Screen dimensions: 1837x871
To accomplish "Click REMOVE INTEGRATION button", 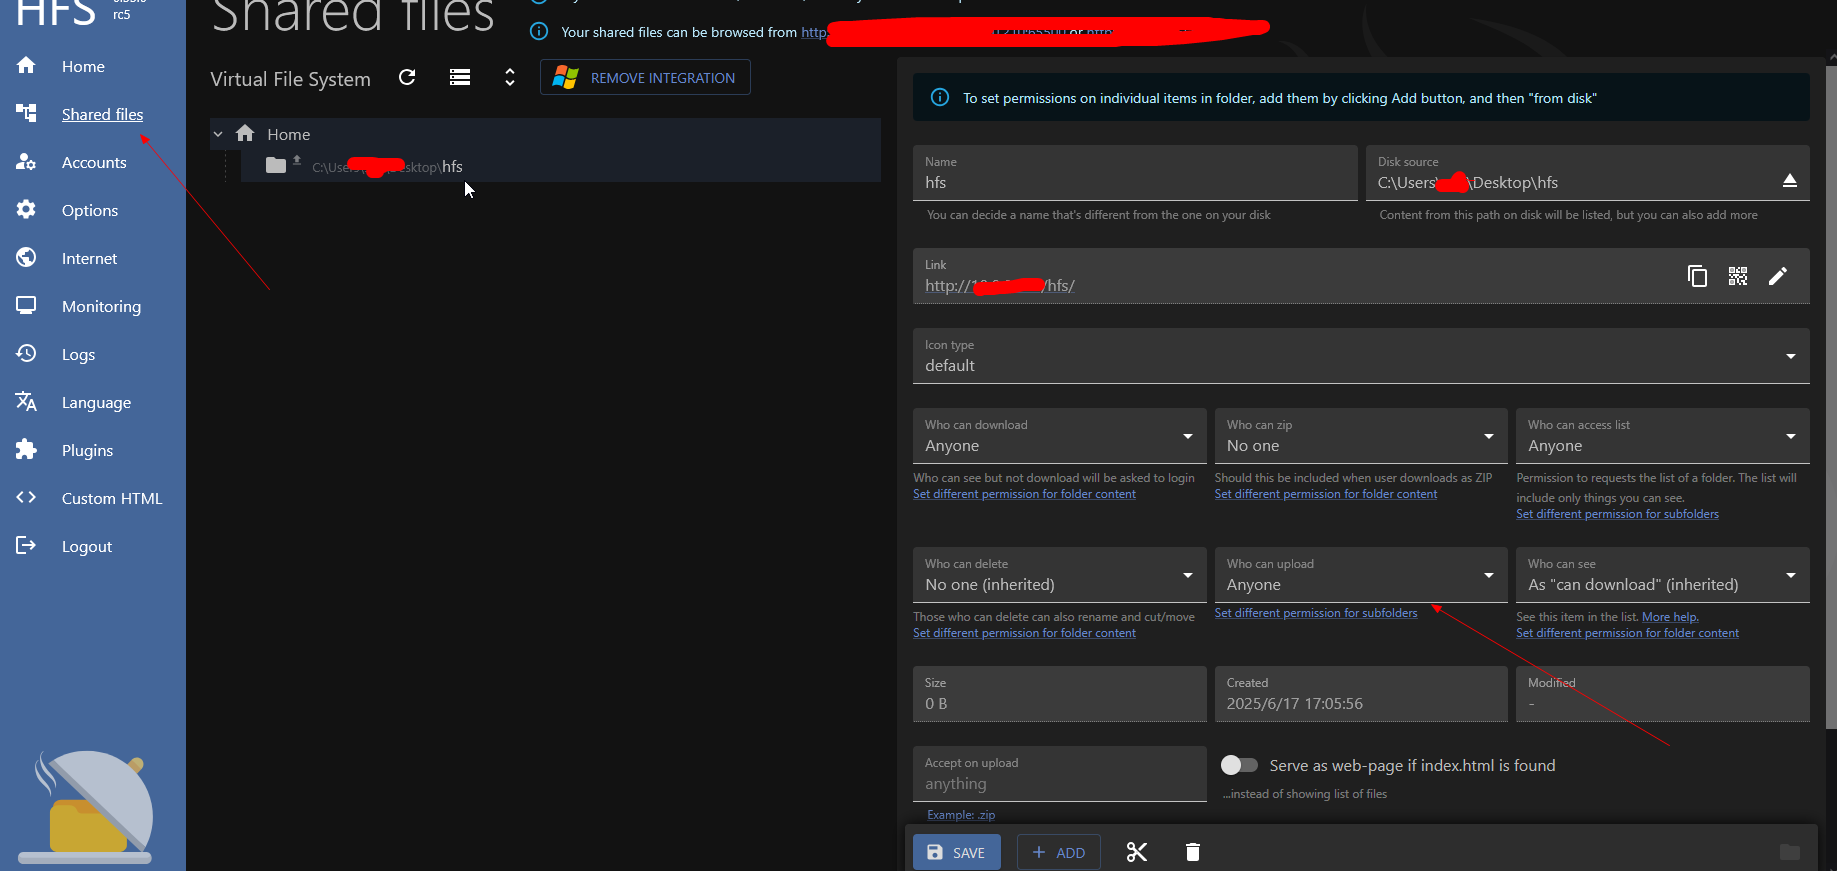I will click(645, 77).
